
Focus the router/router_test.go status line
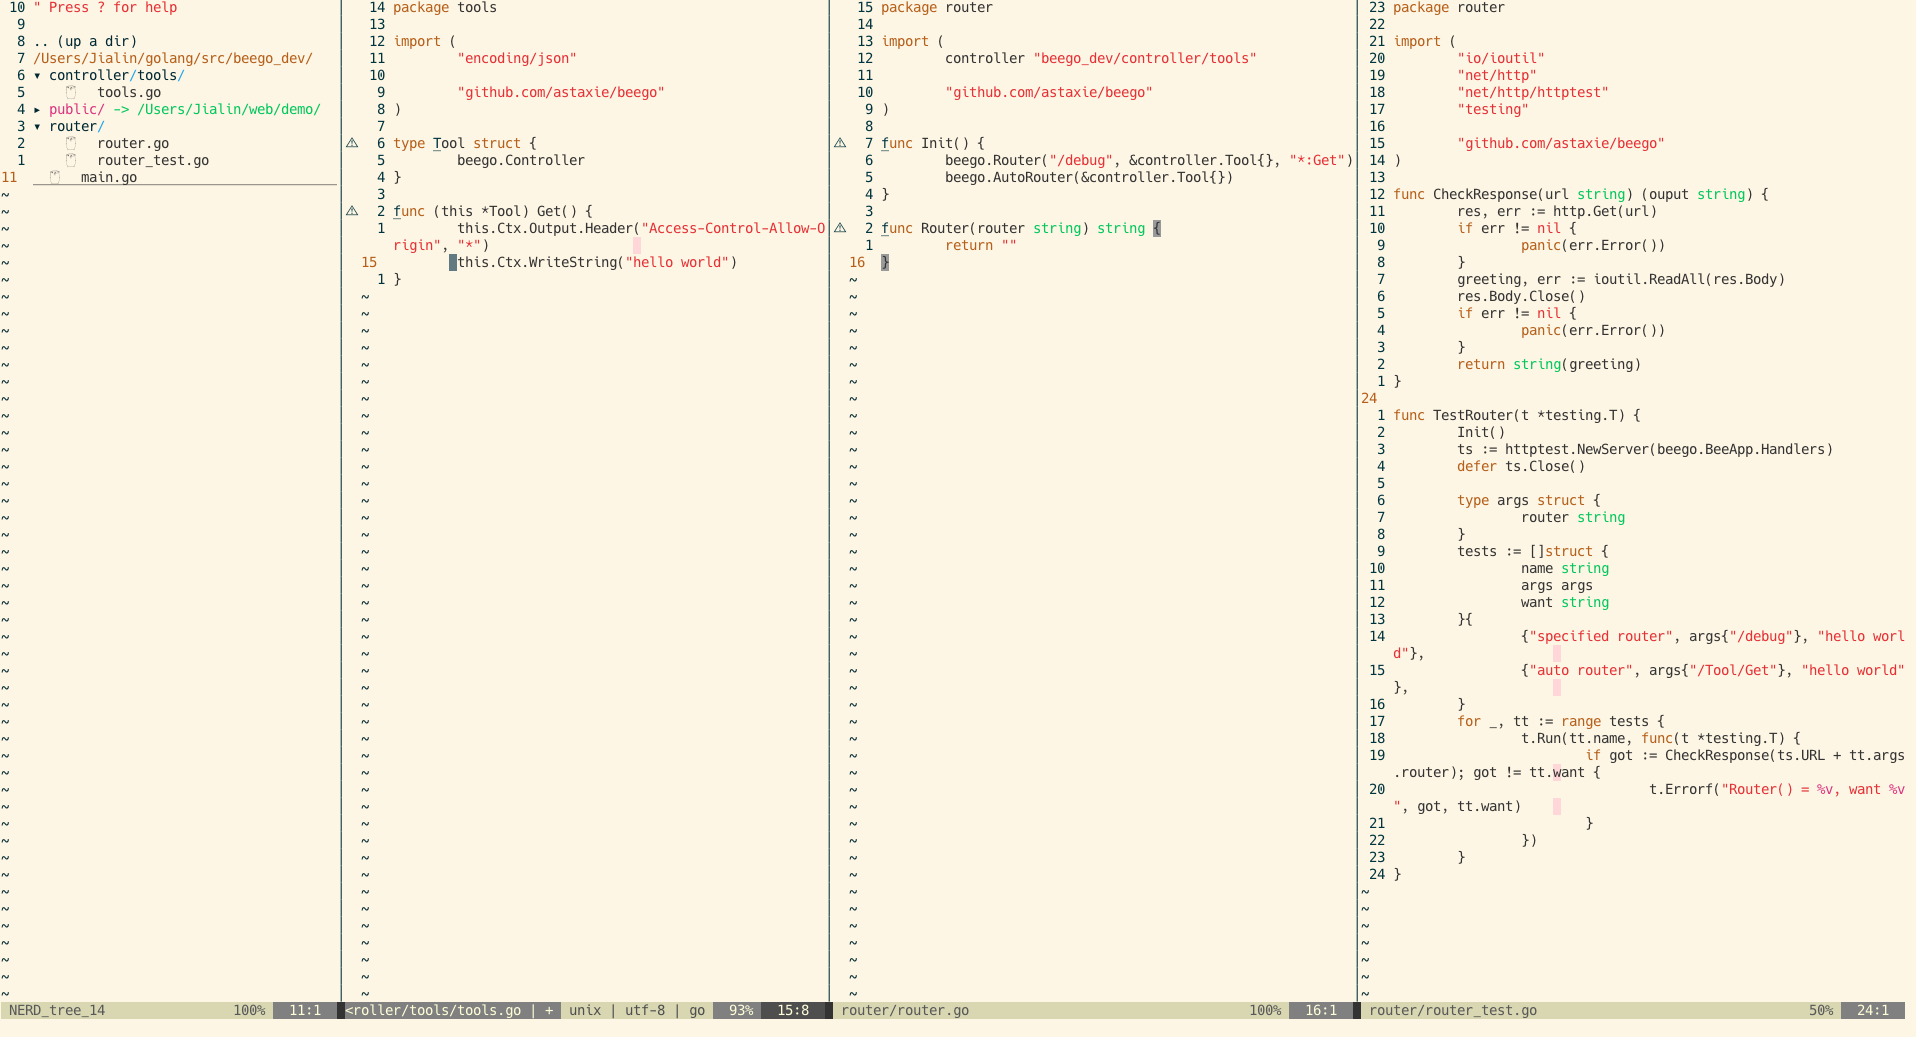pyautogui.click(x=1452, y=1010)
